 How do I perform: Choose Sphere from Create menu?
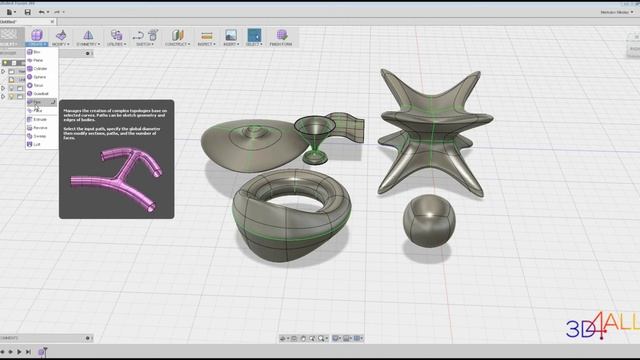pyautogui.click(x=42, y=77)
